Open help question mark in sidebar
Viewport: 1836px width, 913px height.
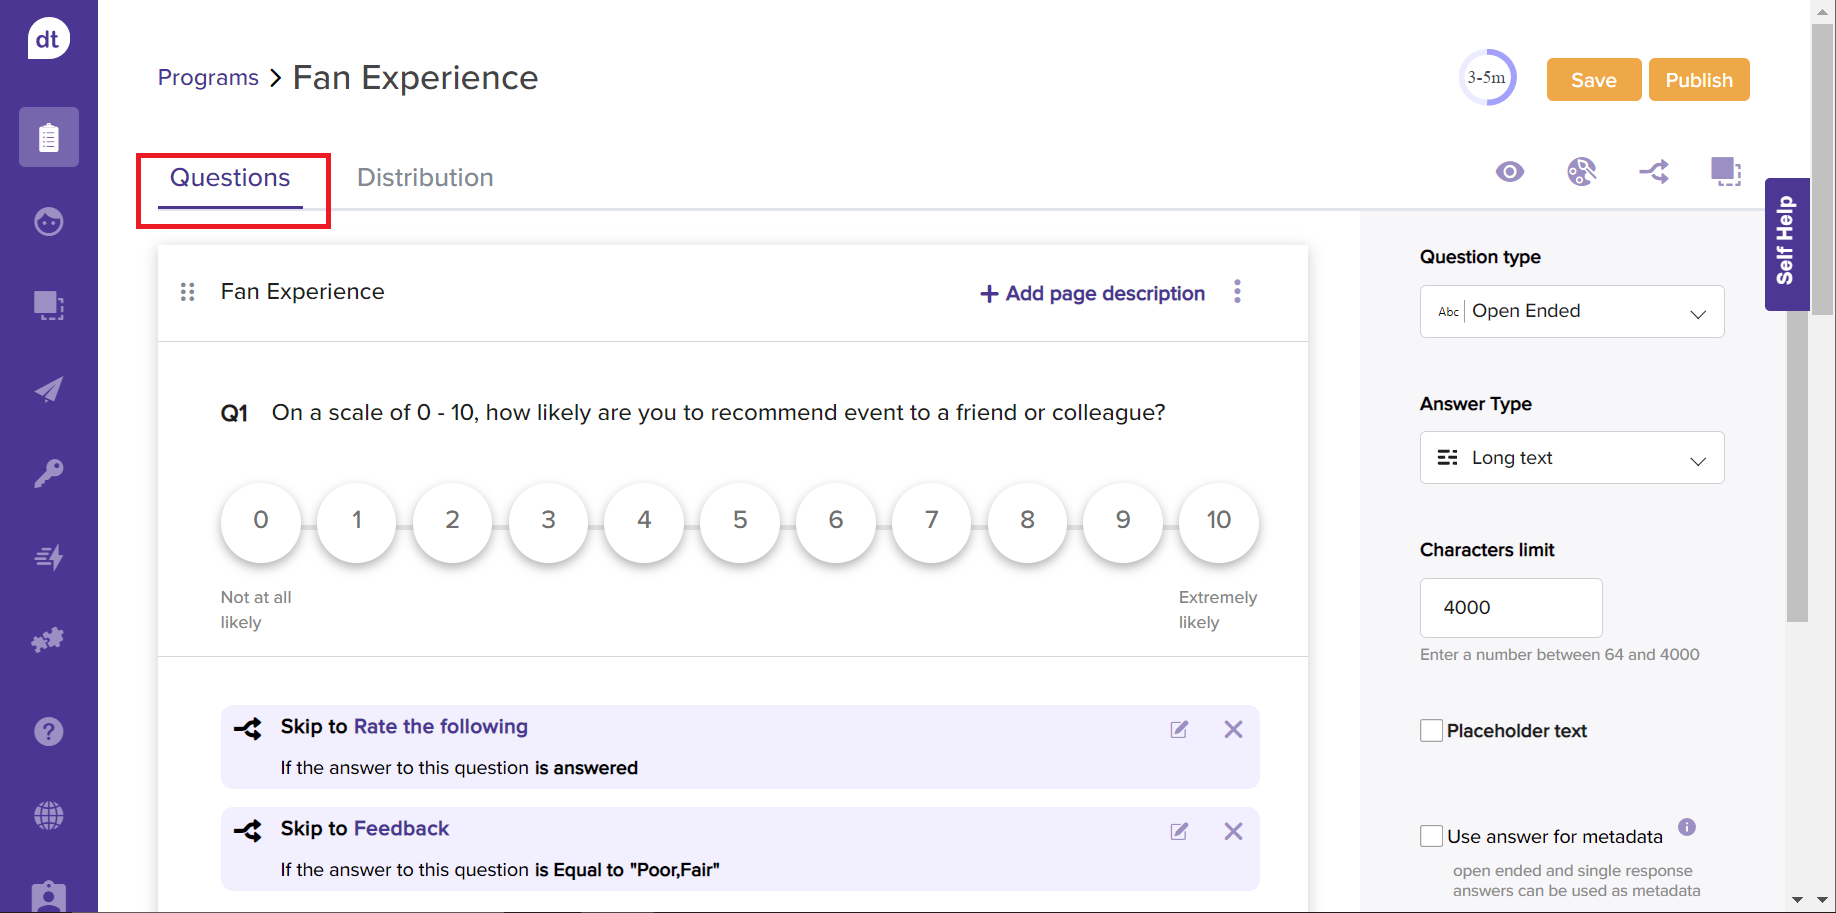coord(48,731)
